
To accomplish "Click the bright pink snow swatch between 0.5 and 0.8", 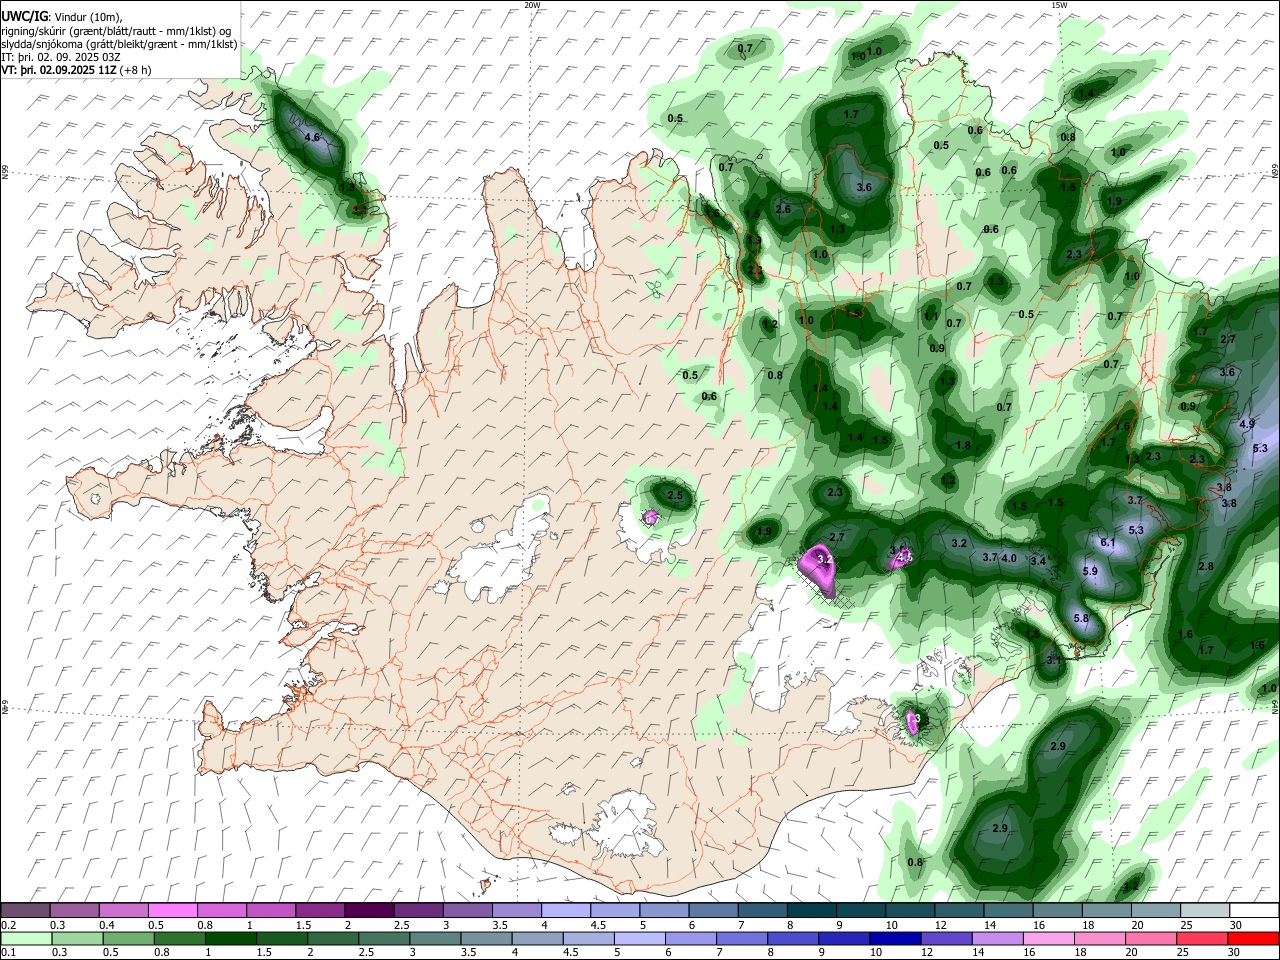I will pyautogui.click(x=173, y=911).
